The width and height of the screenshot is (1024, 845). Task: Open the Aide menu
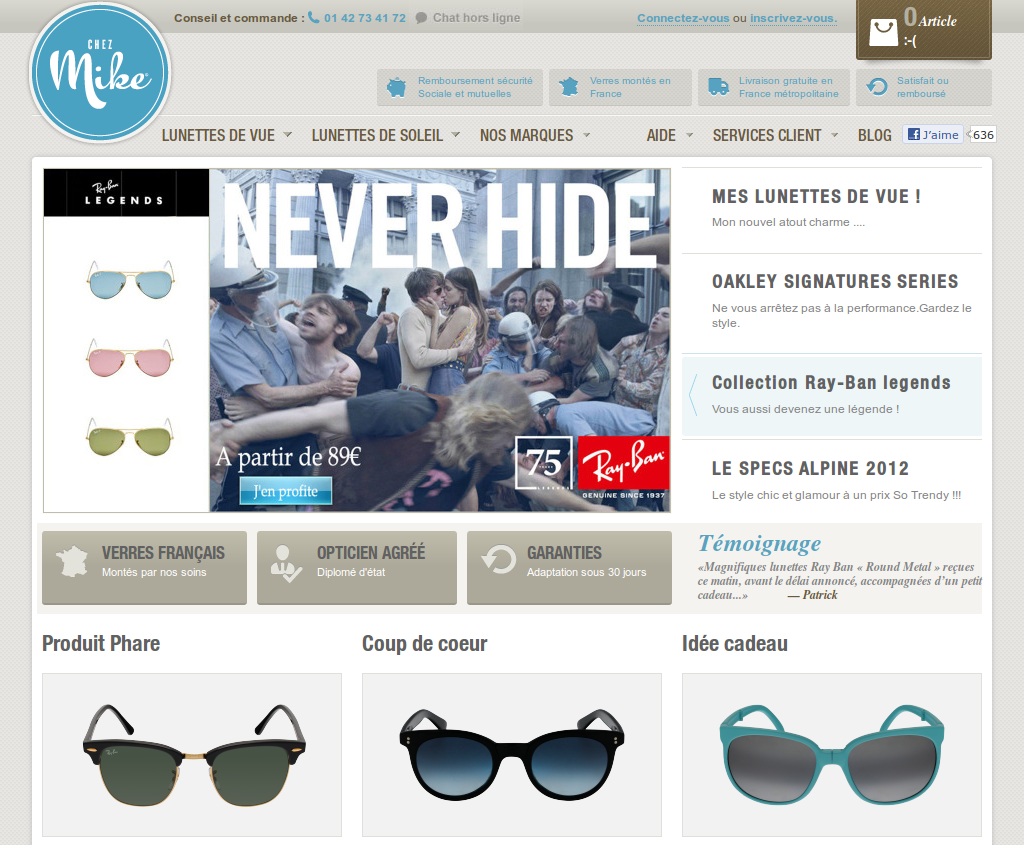click(x=662, y=135)
